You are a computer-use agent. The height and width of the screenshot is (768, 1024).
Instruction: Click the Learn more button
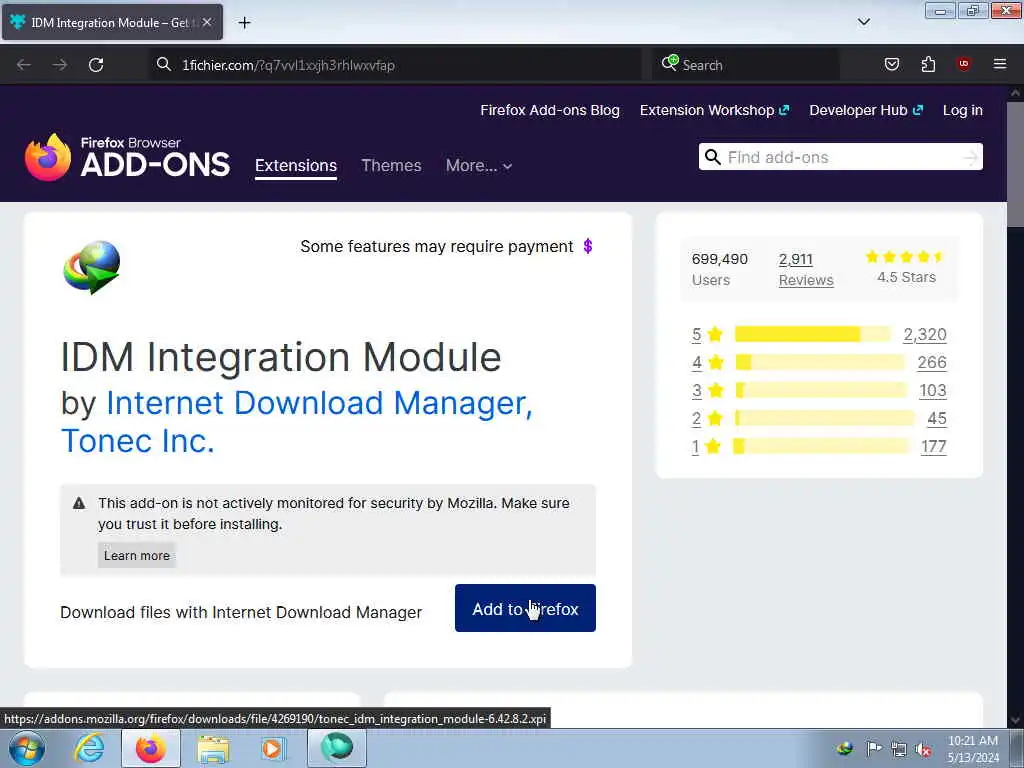coord(137,556)
